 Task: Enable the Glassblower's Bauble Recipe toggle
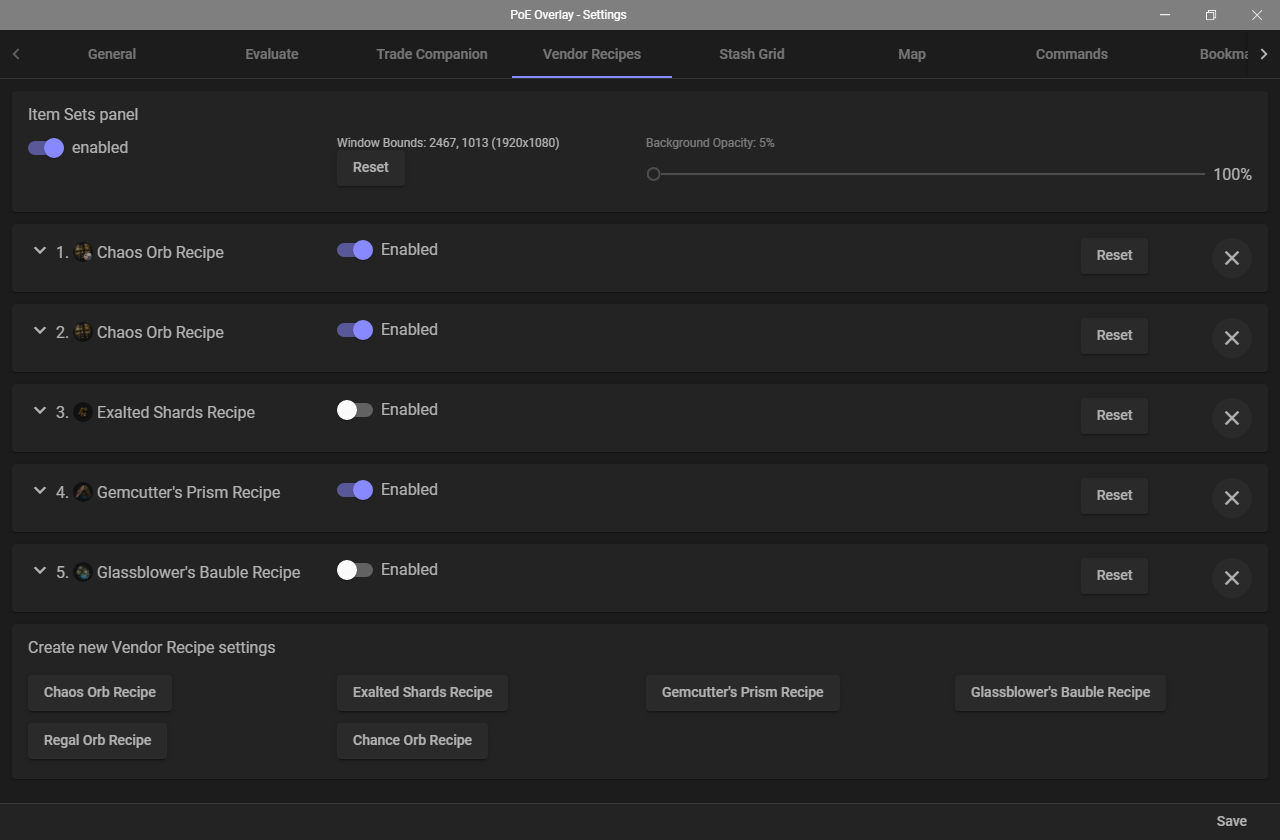(355, 569)
